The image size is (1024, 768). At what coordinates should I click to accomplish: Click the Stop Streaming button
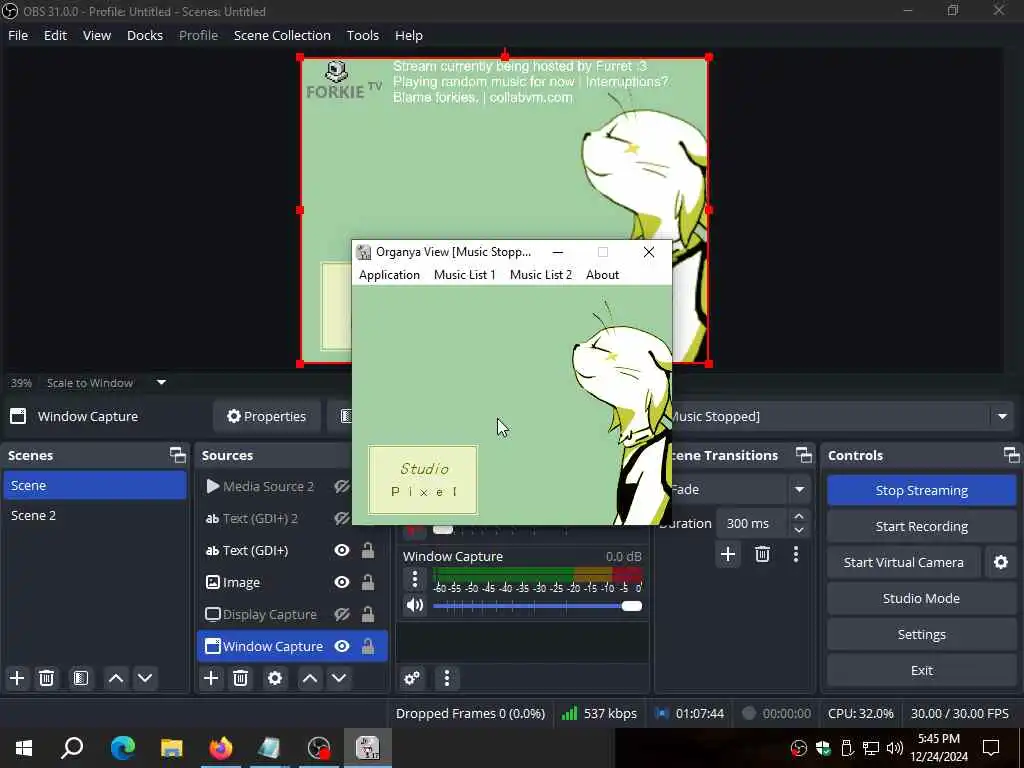921,490
